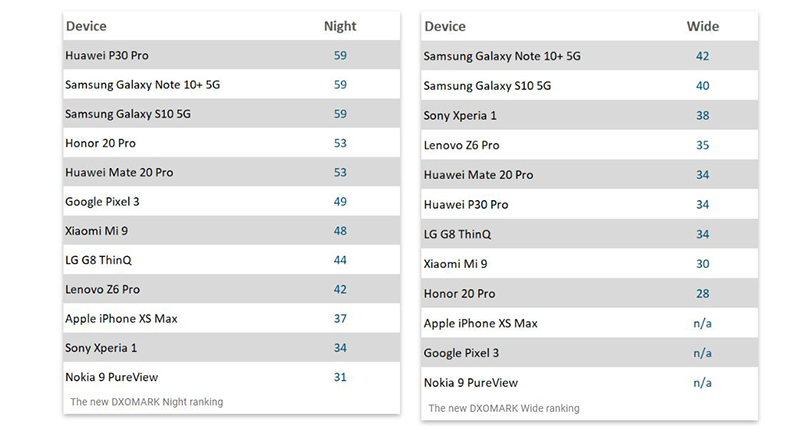Click the Wide column header

[703, 26]
